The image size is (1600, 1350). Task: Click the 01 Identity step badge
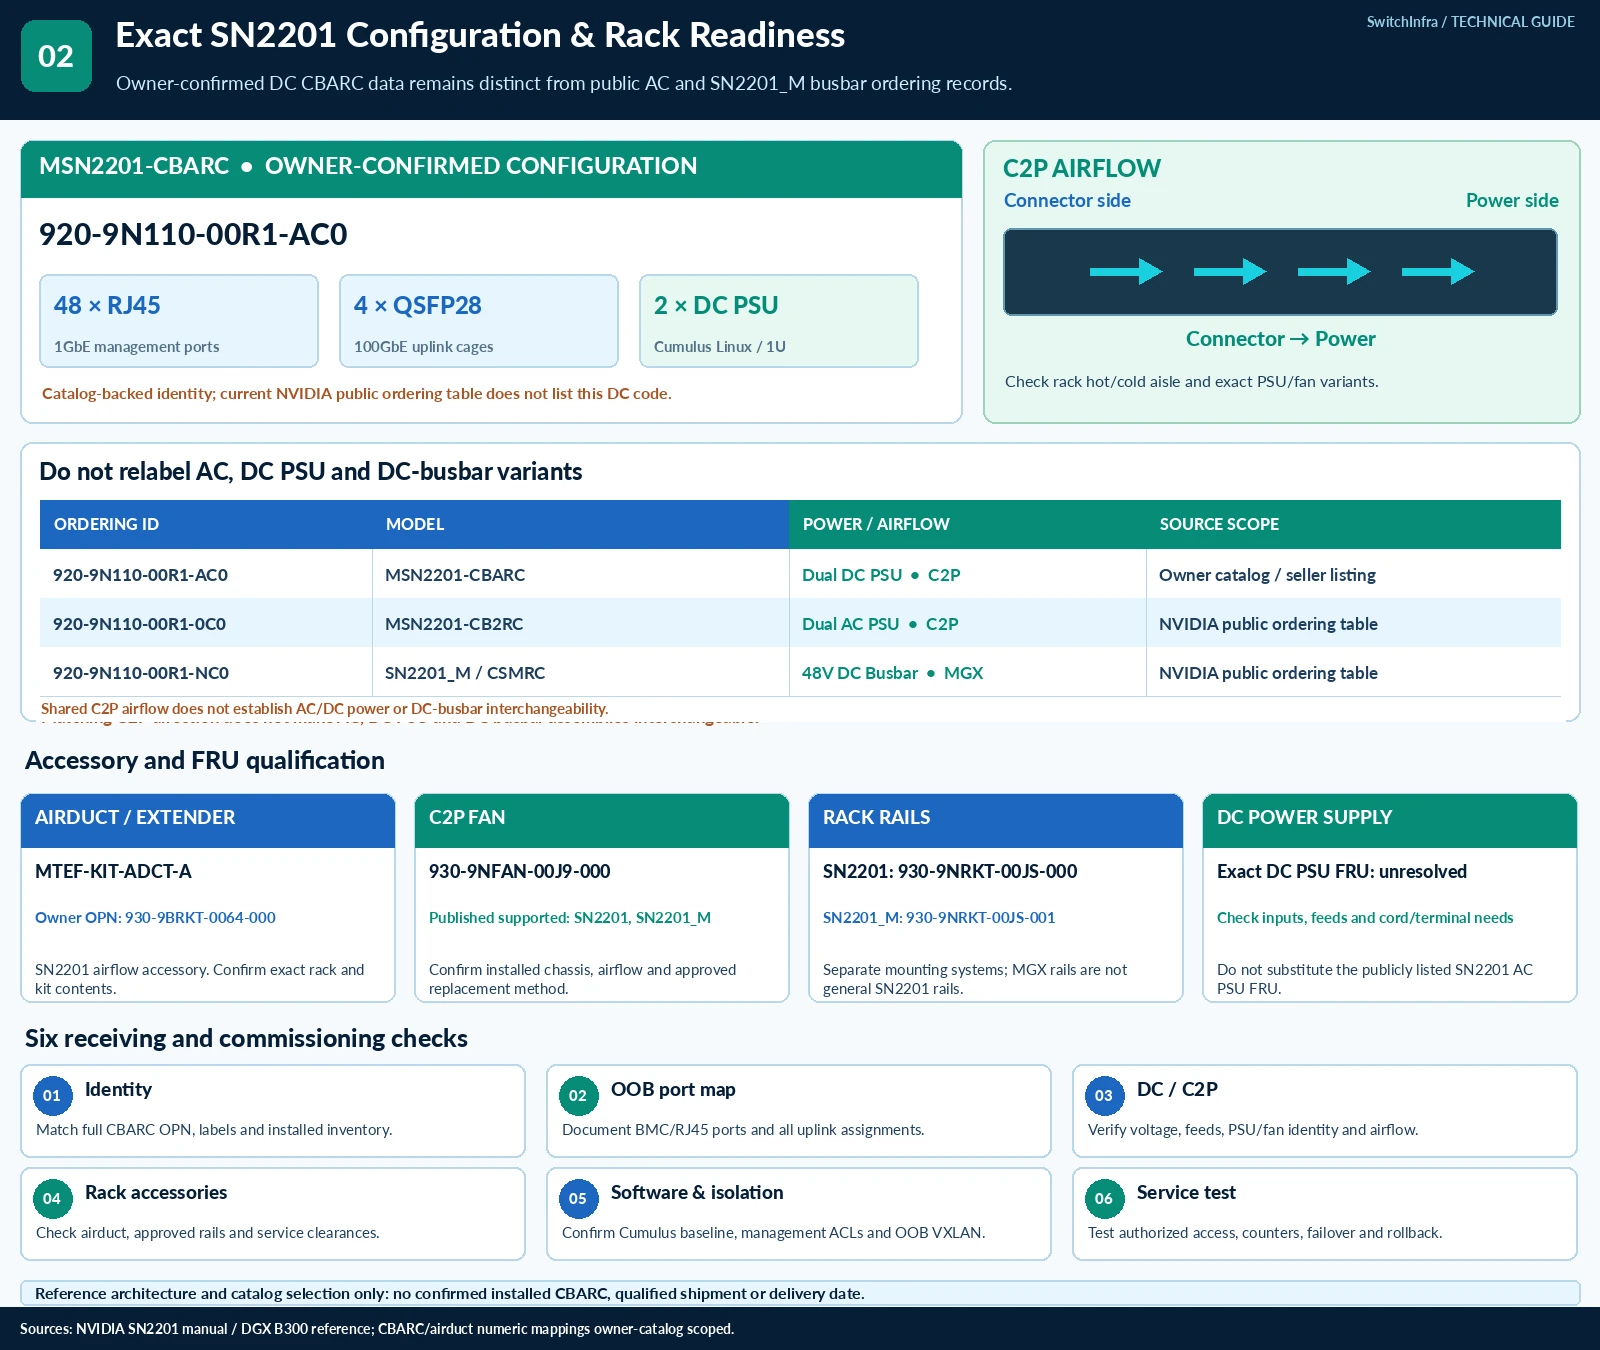tap(52, 1095)
